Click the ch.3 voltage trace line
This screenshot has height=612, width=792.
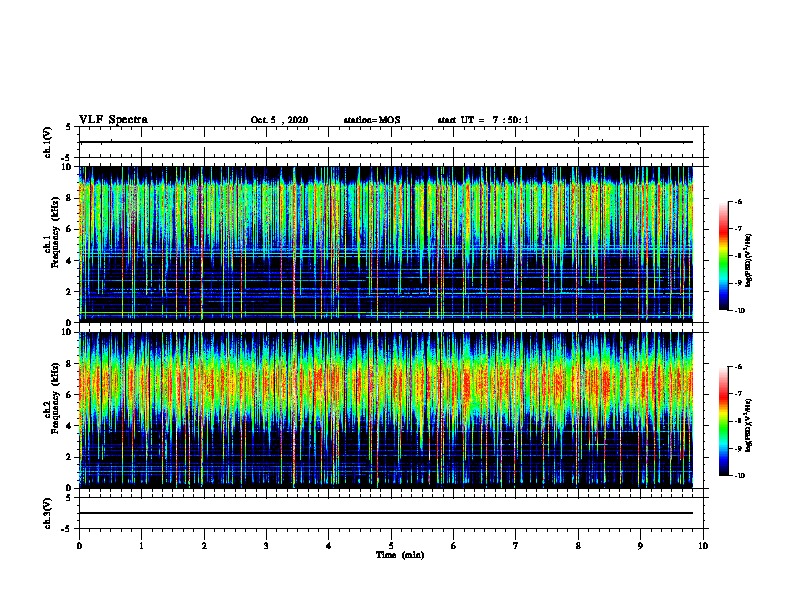(386, 513)
